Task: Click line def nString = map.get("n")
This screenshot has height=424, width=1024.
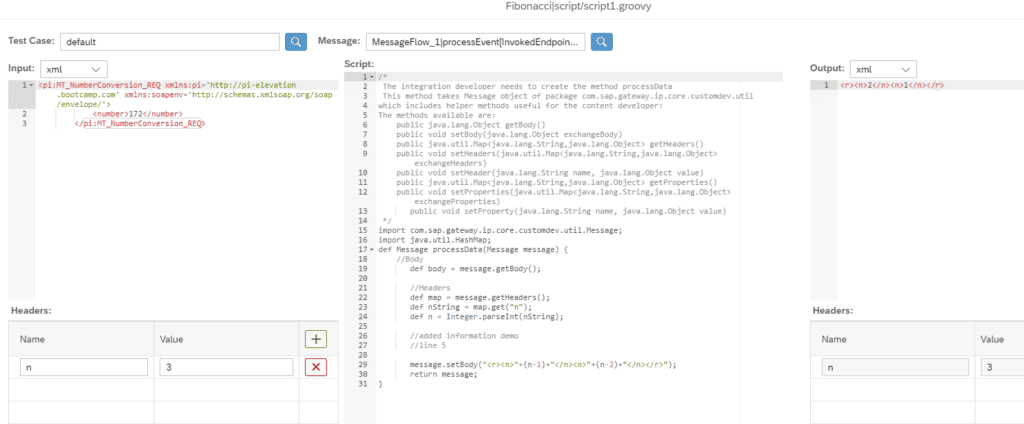Action: coord(470,307)
